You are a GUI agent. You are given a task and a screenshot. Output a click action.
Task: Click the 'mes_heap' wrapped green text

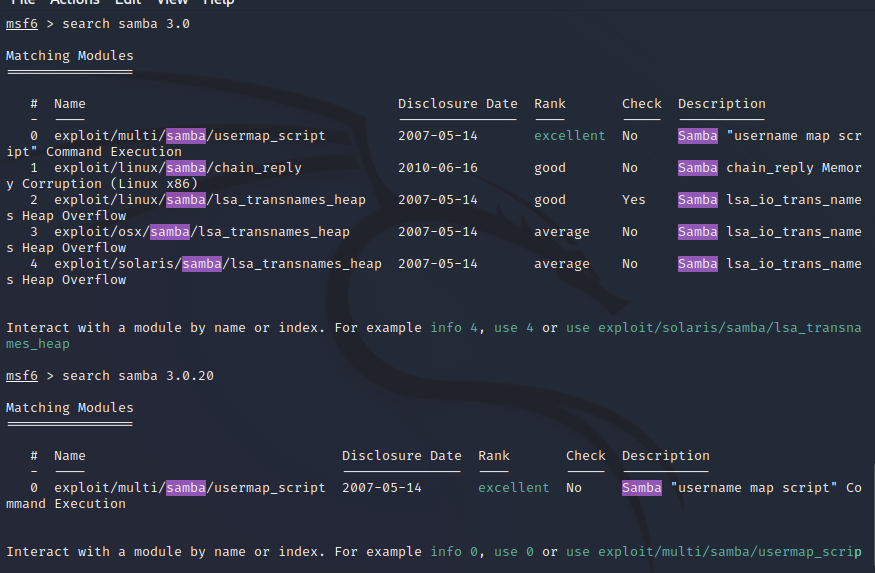tap(38, 344)
